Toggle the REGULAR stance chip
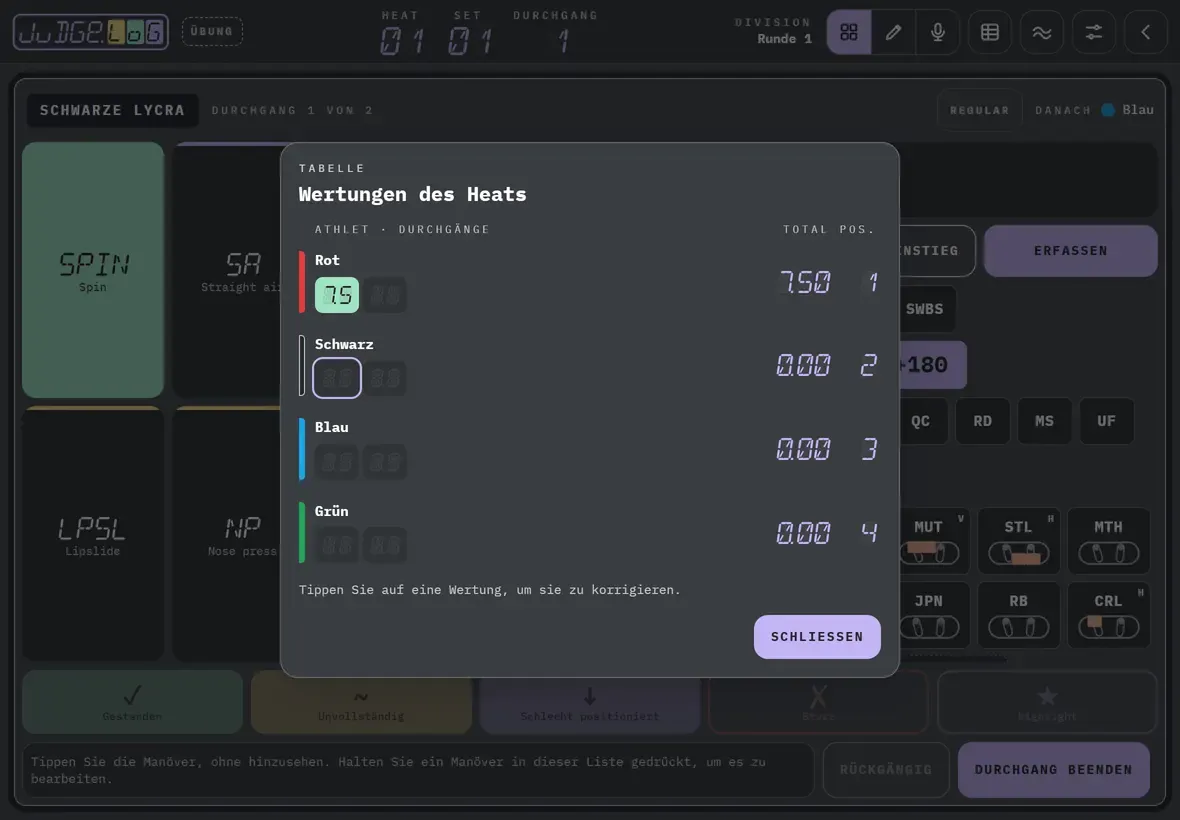Viewport: 1180px width, 820px height. [x=979, y=110]
